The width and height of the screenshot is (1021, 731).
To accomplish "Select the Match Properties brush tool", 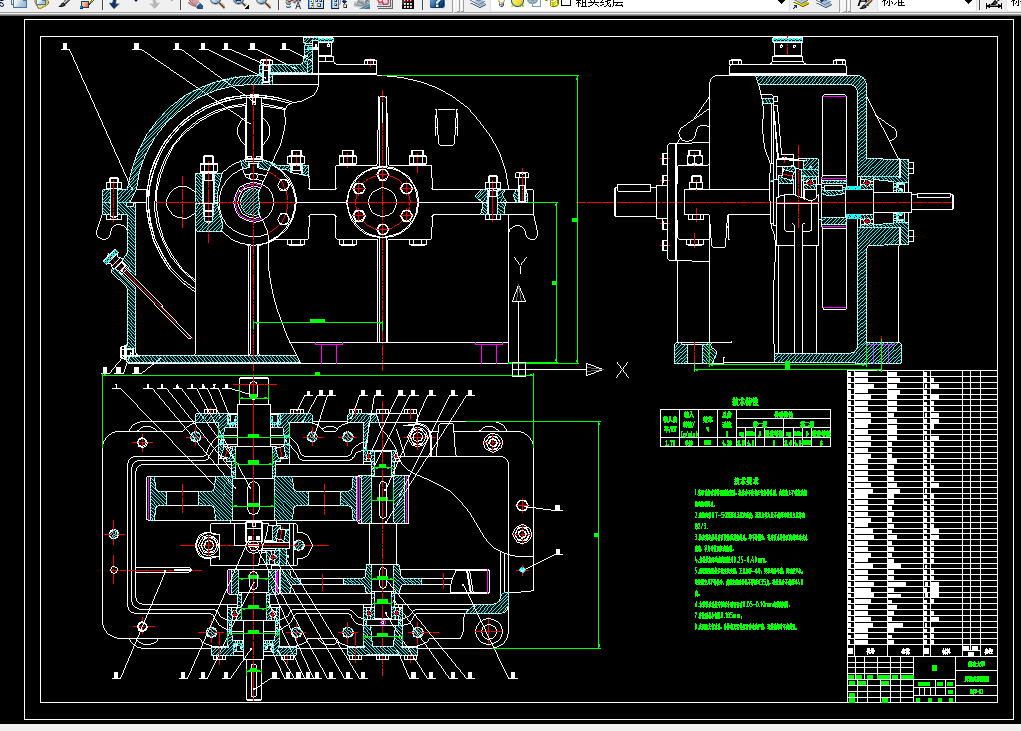I will pyautogui.click(x=64, y=4).
